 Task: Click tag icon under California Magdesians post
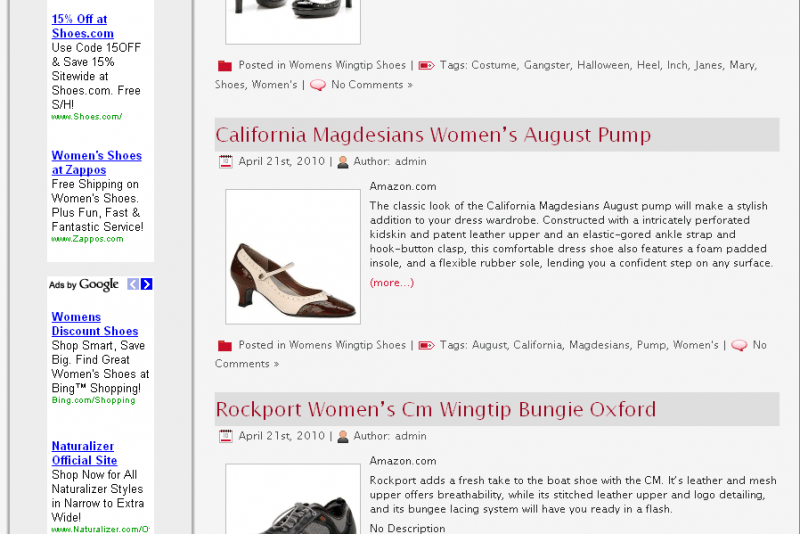click(x=427, y=345)
